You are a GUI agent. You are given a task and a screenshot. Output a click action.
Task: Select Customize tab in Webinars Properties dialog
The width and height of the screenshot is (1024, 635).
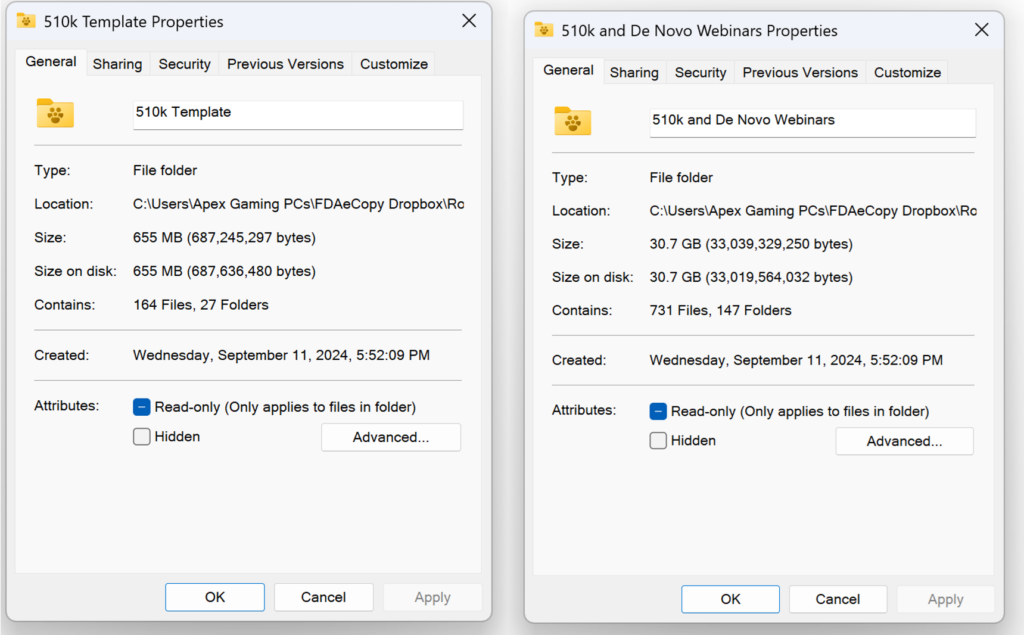point(907,73)
